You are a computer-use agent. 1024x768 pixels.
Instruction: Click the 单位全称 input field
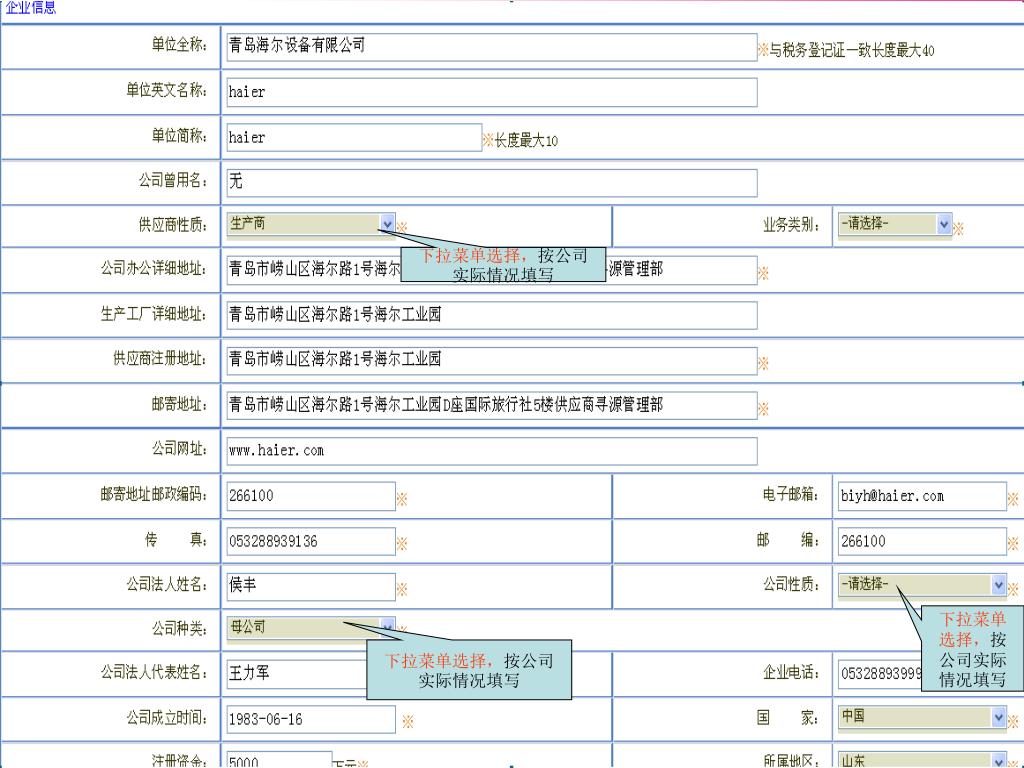coord(492,47)
